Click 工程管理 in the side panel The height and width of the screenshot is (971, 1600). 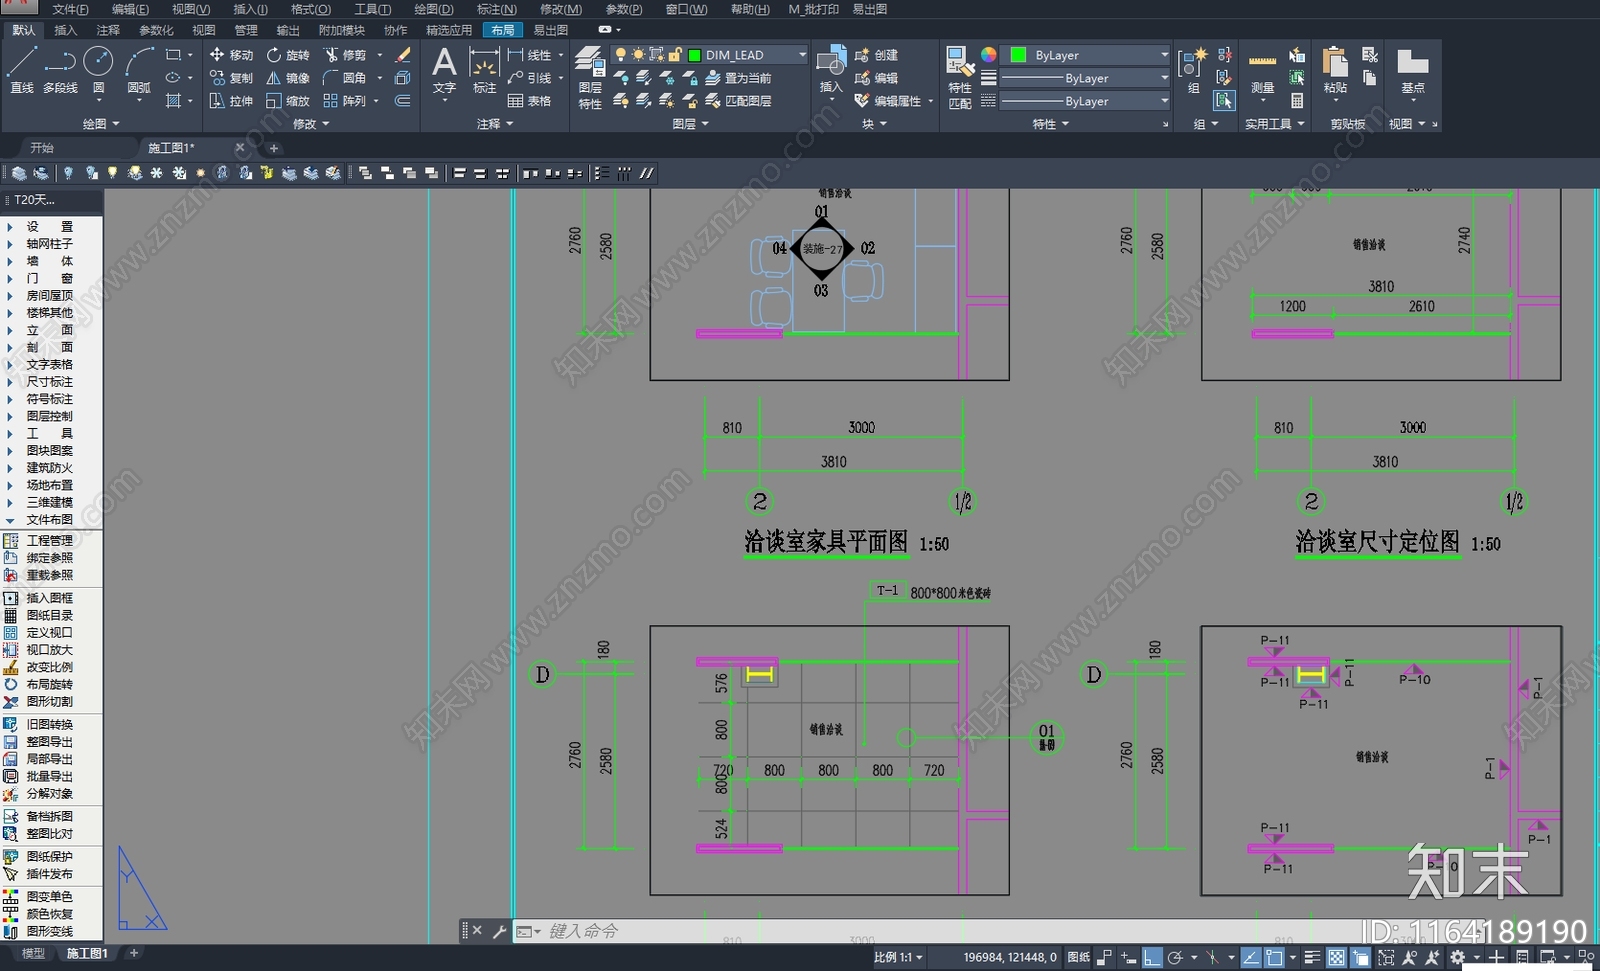click(x=50, y=541)
